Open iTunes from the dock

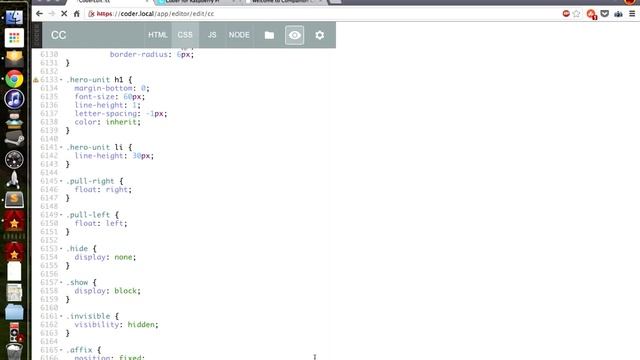14,99
